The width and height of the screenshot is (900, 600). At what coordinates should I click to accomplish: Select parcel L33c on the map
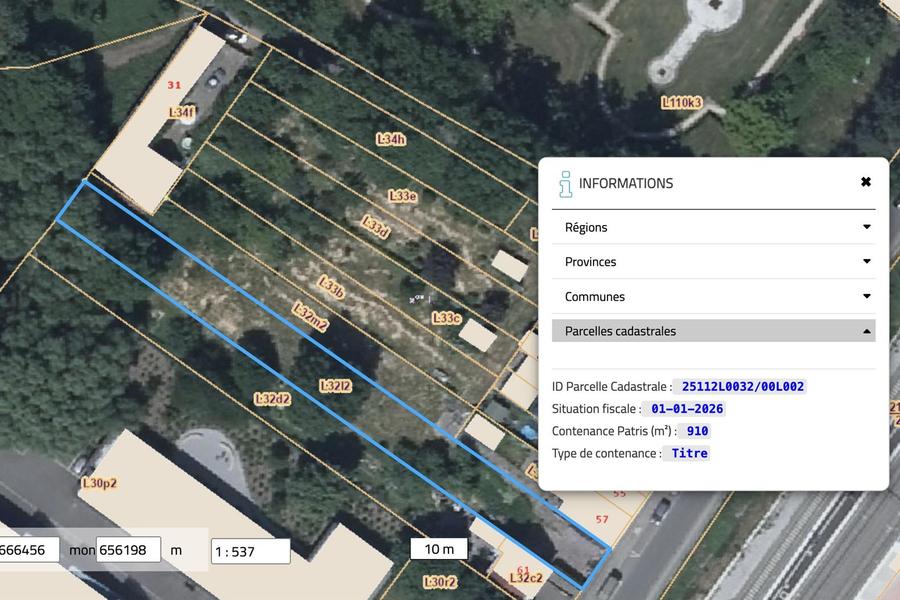pos(446,318)
